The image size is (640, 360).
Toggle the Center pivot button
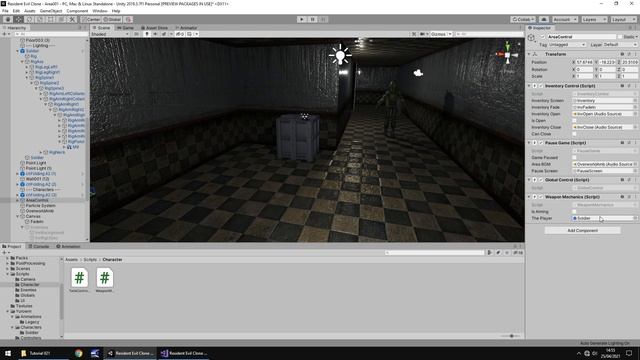pos(91,19)
